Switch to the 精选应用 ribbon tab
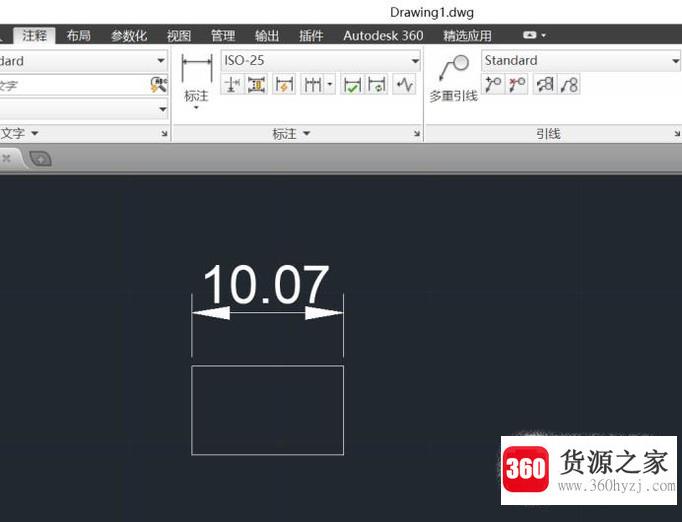 coord(467,36)
